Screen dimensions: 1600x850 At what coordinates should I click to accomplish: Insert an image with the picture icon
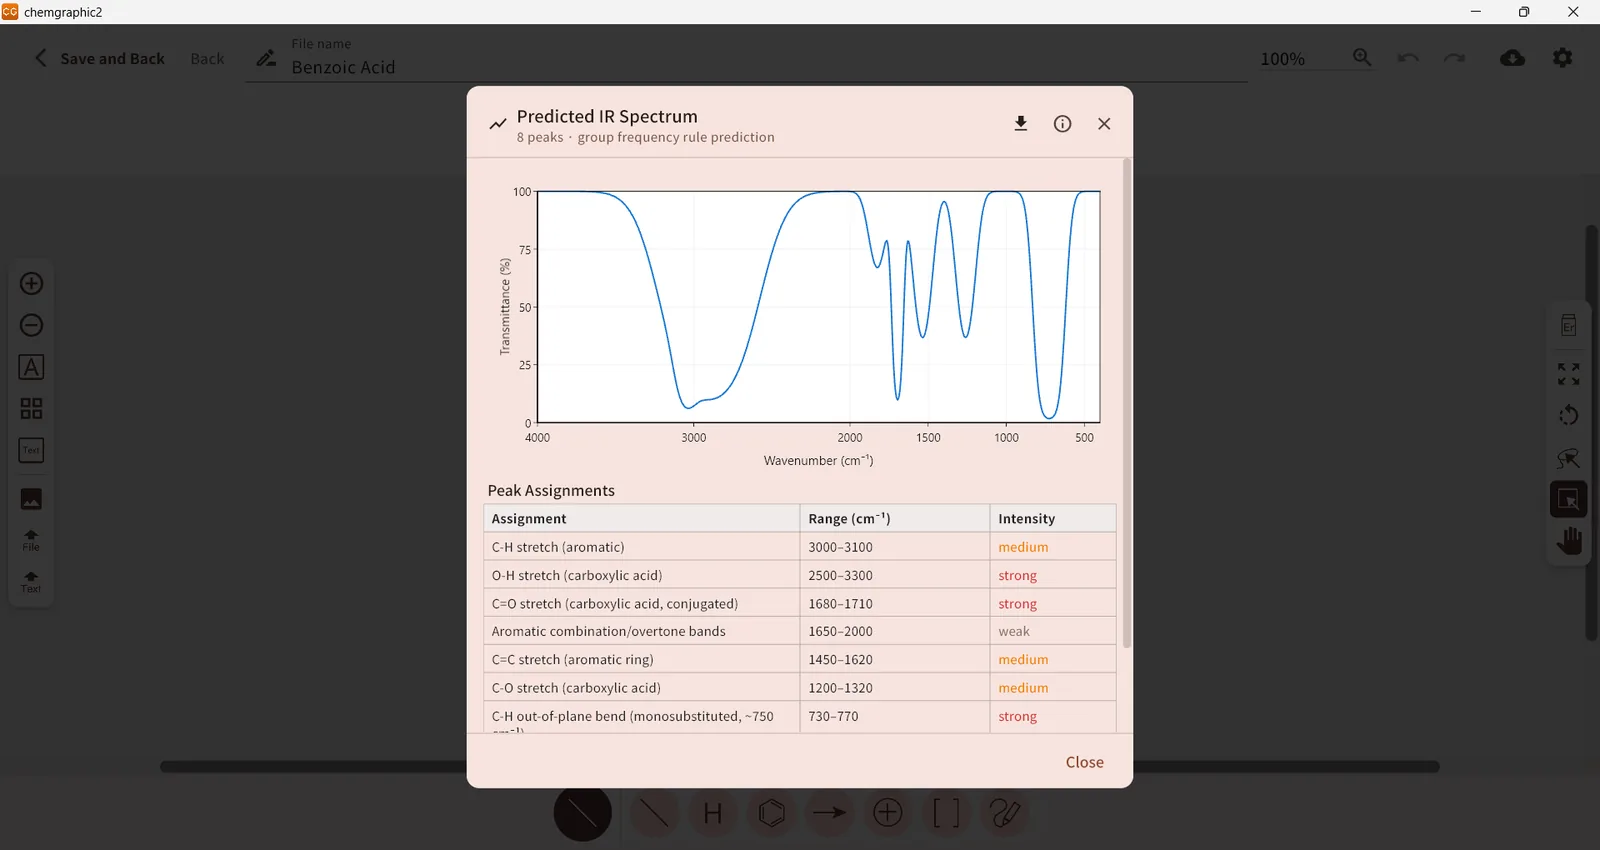(31, 499)
